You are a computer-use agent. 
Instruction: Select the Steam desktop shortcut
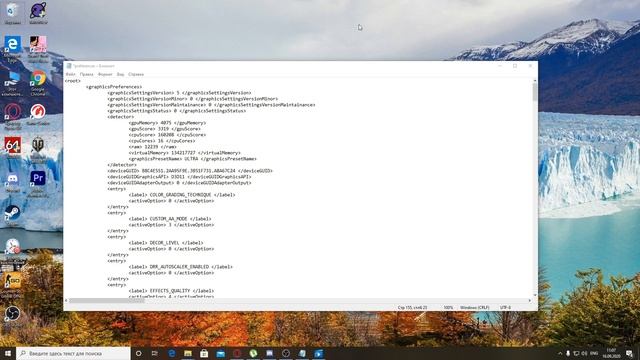pos(13,216)
